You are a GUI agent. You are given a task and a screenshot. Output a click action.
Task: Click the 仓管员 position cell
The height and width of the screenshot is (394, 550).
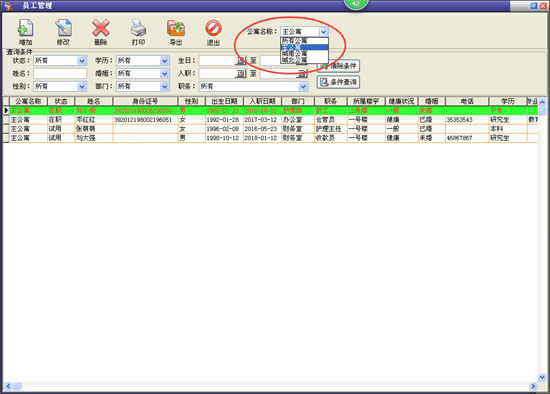331,120
